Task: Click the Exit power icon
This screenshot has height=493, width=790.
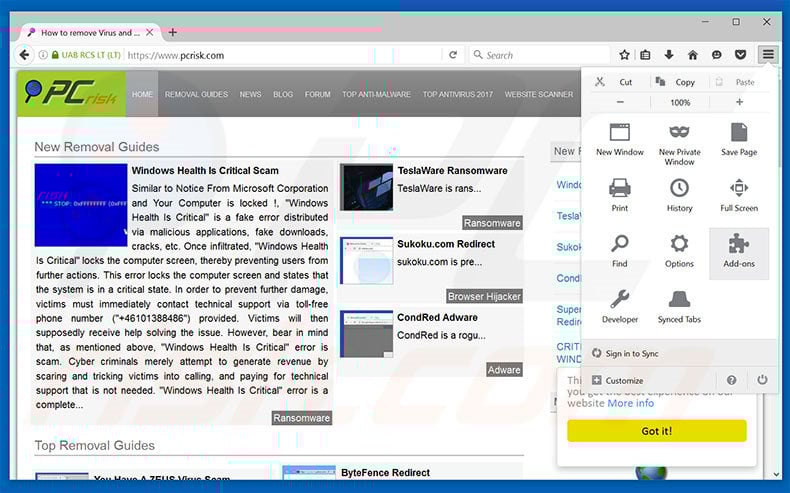Action: [x=762, y=380]
